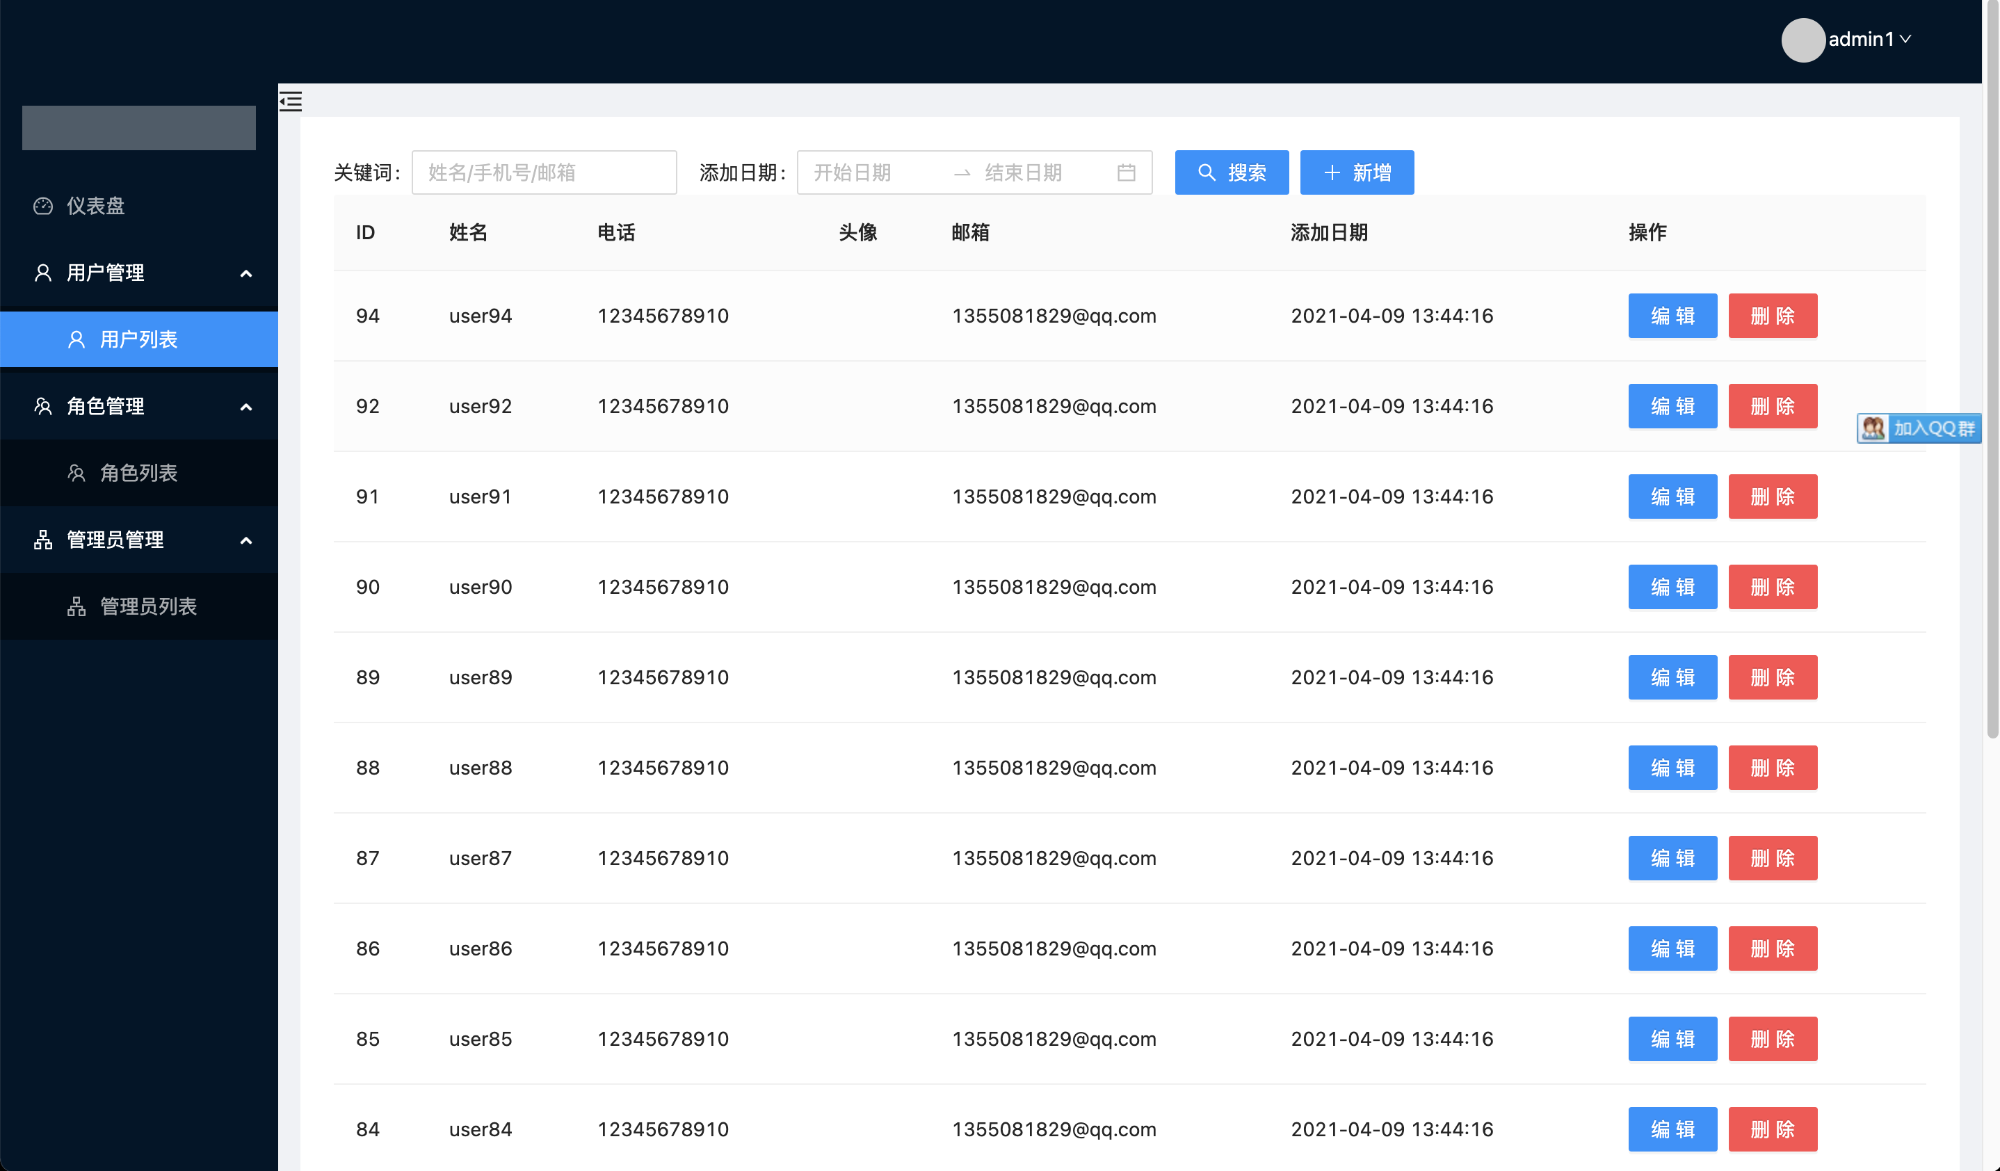Select the 用户列表 menu item
This screenshot has width=2000, height=1171.
click(x=139, y=340)
